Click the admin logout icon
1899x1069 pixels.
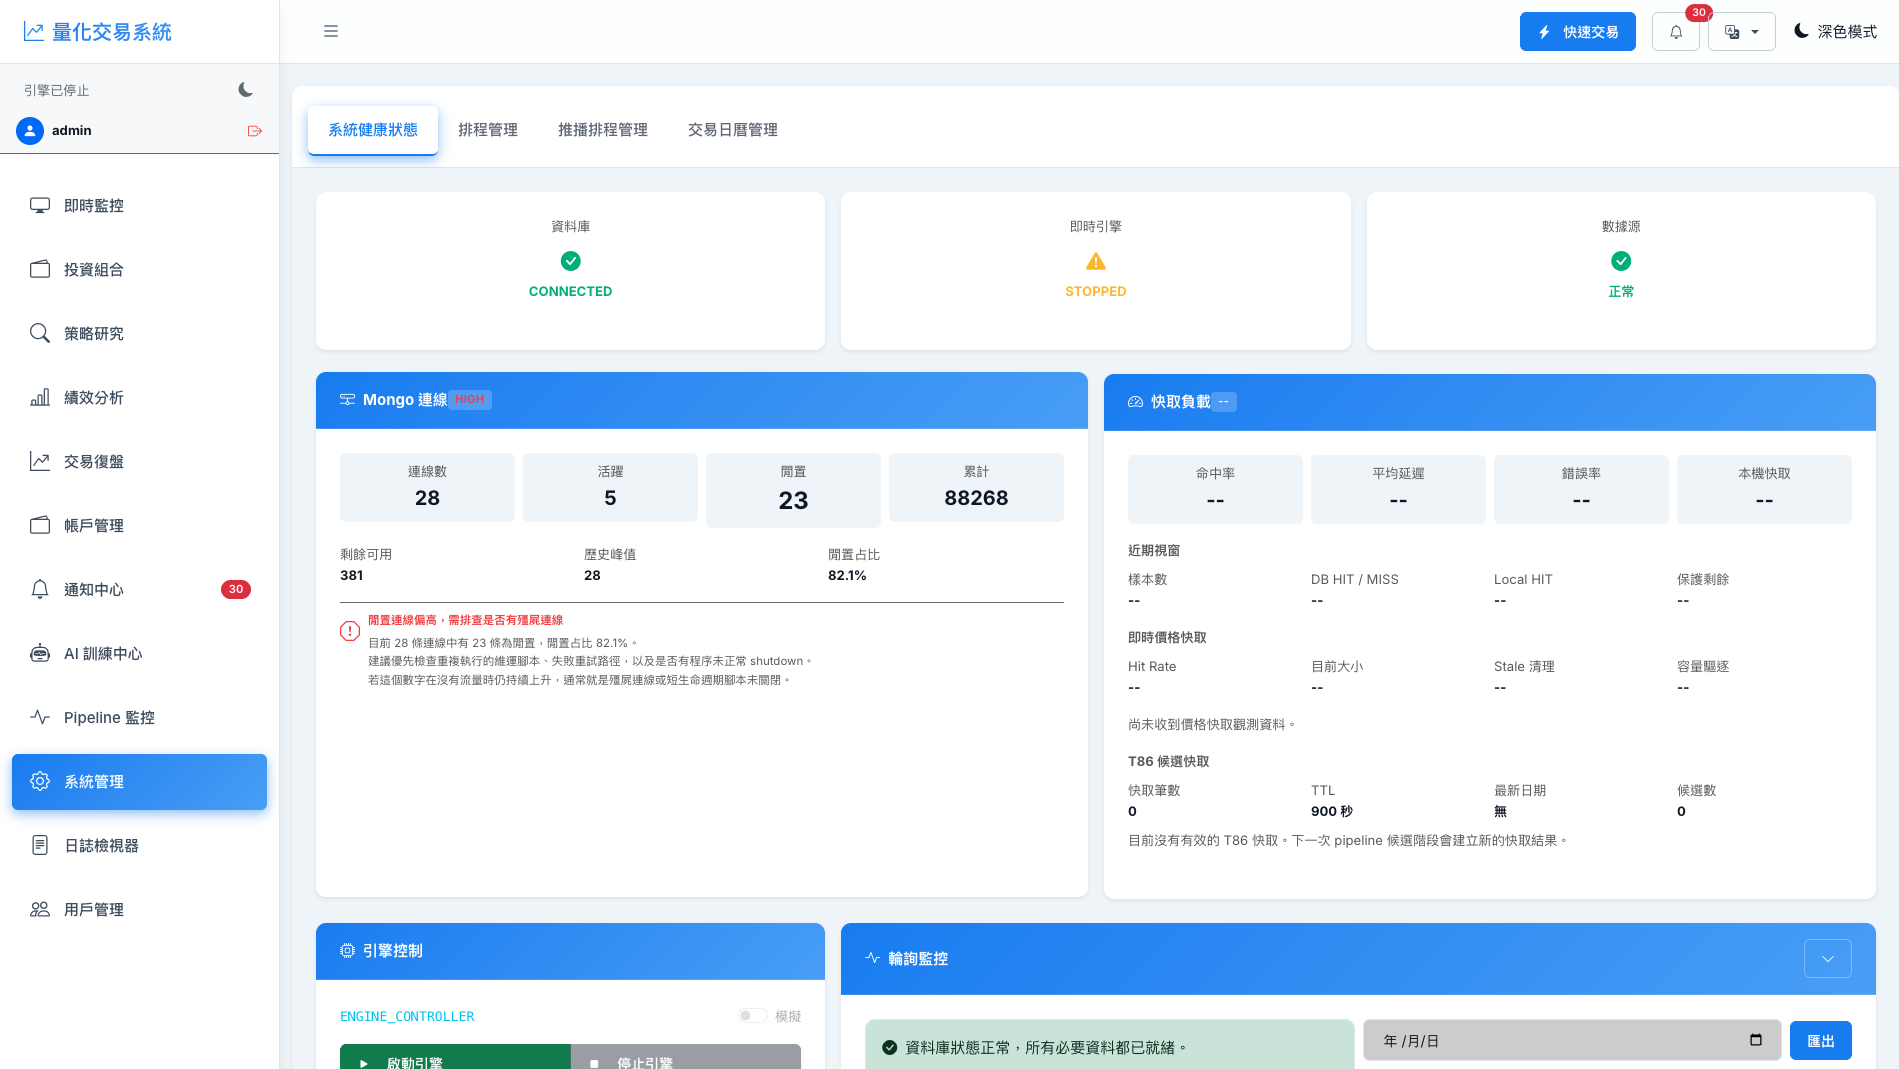(x=255, y=131)
